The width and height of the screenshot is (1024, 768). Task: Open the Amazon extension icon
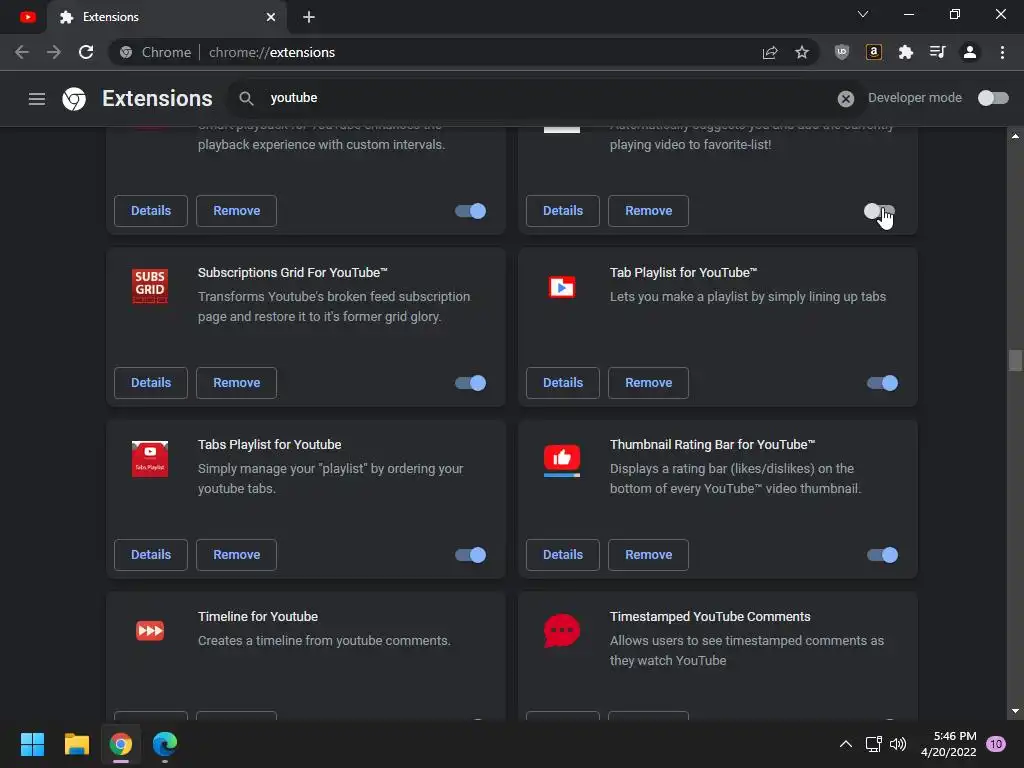click(874, 52)
